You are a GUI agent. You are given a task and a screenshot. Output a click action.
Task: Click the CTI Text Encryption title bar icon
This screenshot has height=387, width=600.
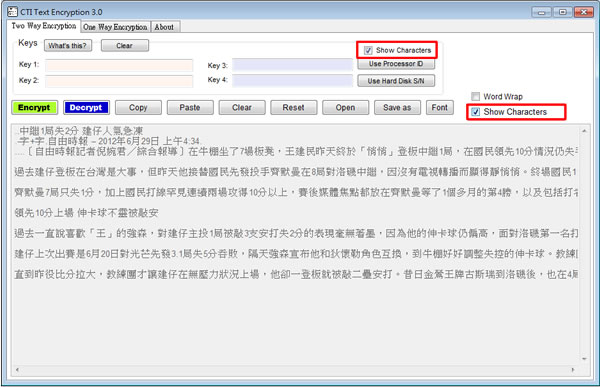13,12
